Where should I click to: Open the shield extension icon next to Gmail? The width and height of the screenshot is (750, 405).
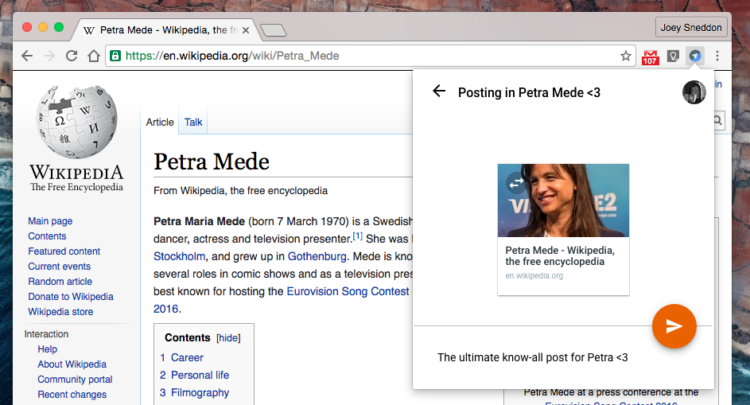click(673, 56)
